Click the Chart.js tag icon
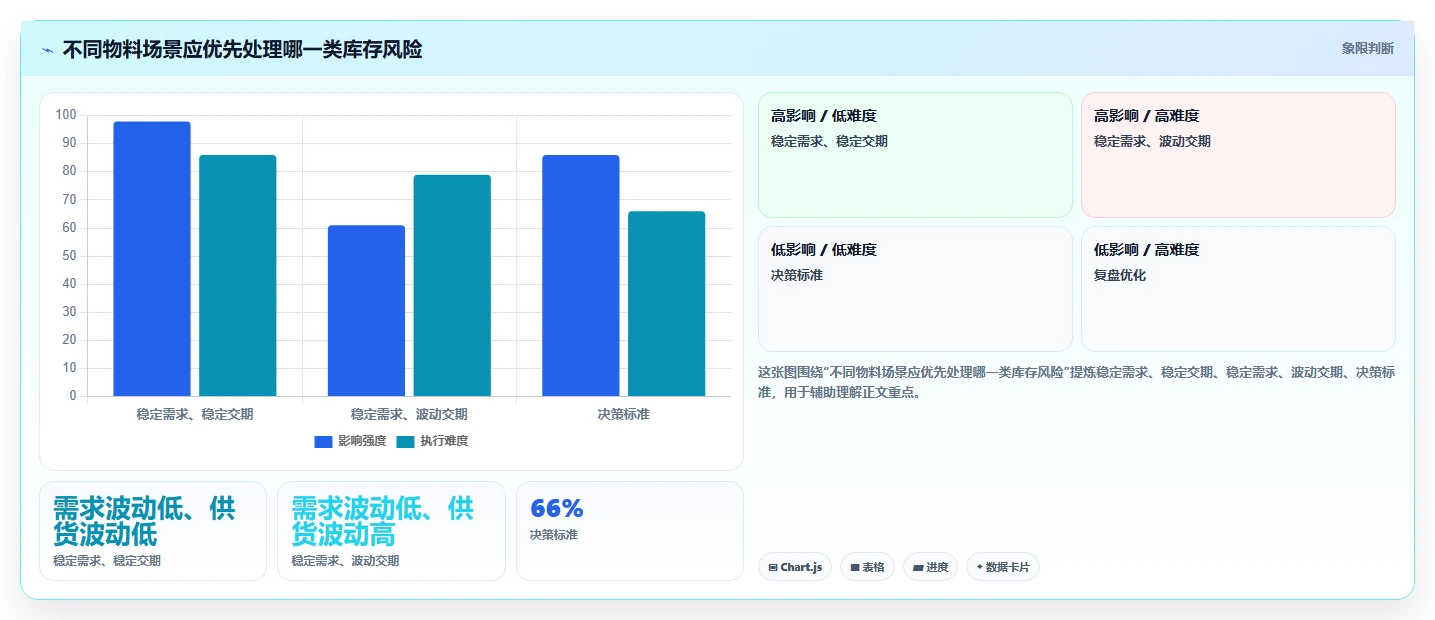The width and height of the screenshot is (1435, 620). (x=773, y=568)
